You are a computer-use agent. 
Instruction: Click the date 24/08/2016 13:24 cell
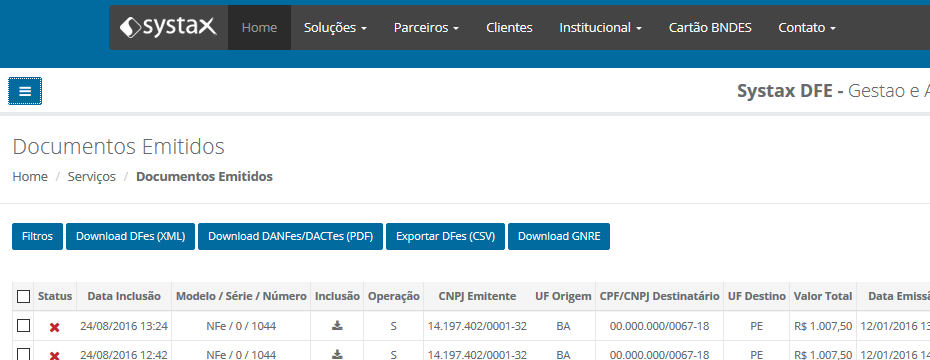(x=124, y=326)
